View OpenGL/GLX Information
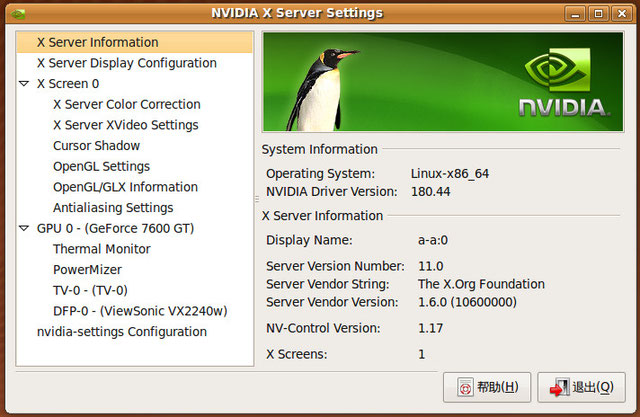Image resolution: width=640 pixels, height=417 pixels. pyautogui.click(x=125, y=187)
